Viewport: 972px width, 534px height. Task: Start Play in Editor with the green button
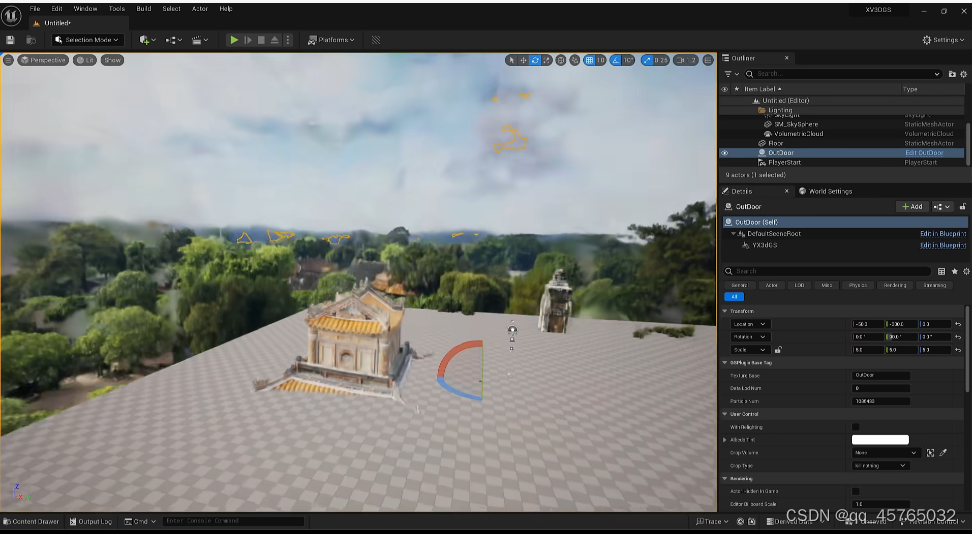click(x=234, y=40)
